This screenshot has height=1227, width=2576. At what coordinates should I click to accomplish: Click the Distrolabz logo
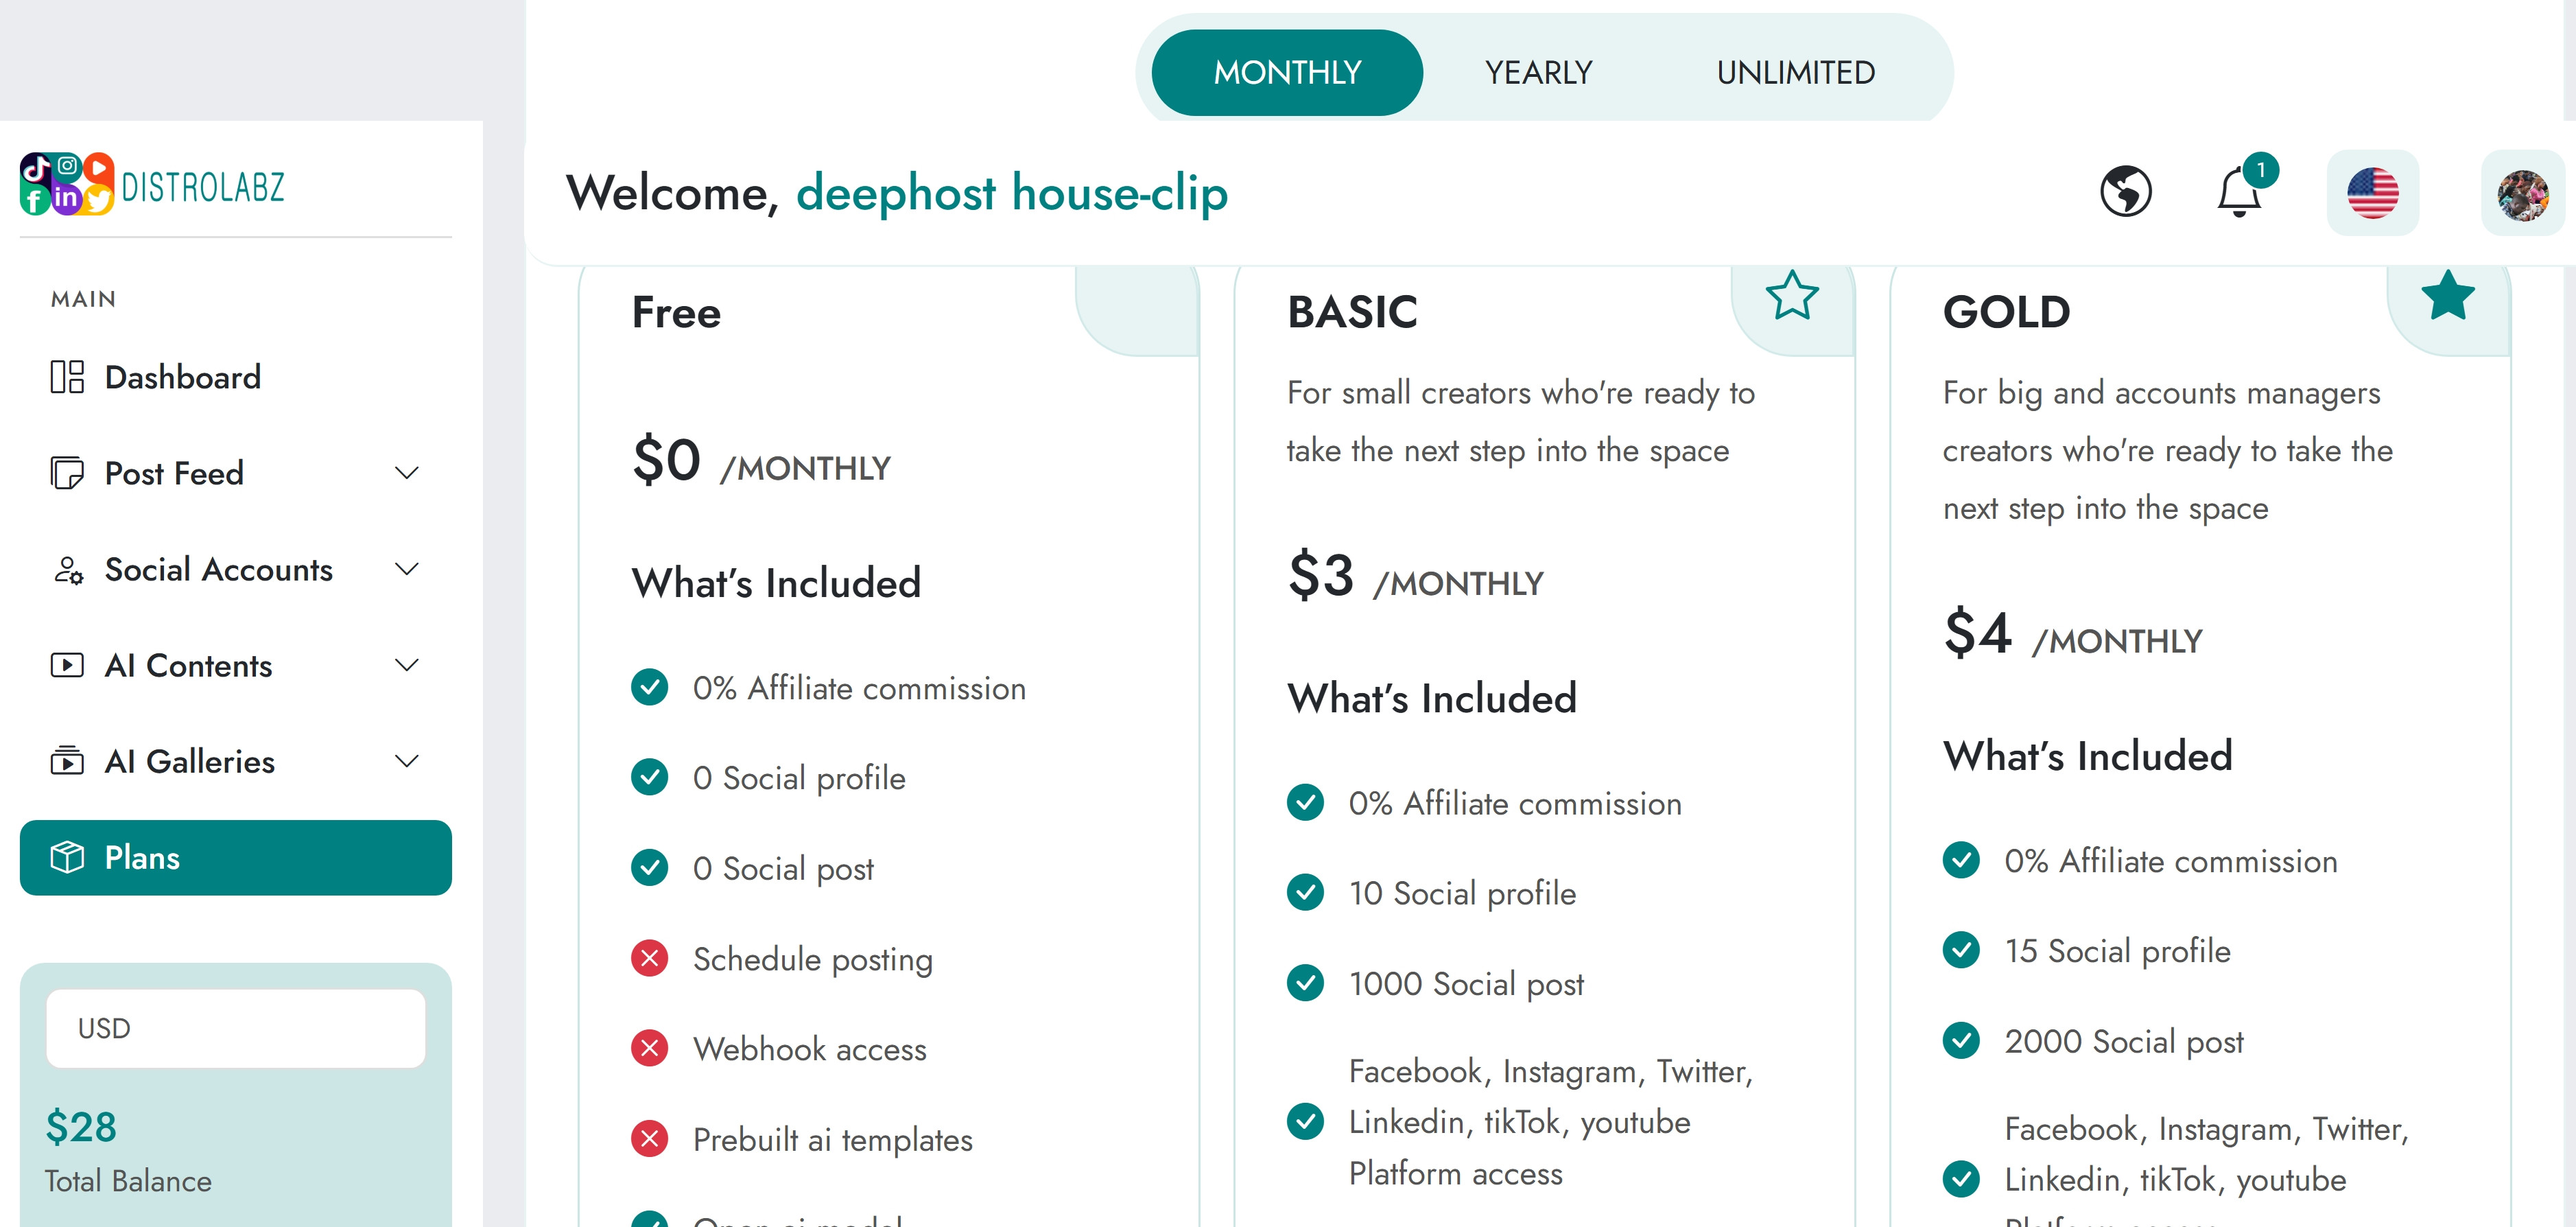[x=153, y=185]
